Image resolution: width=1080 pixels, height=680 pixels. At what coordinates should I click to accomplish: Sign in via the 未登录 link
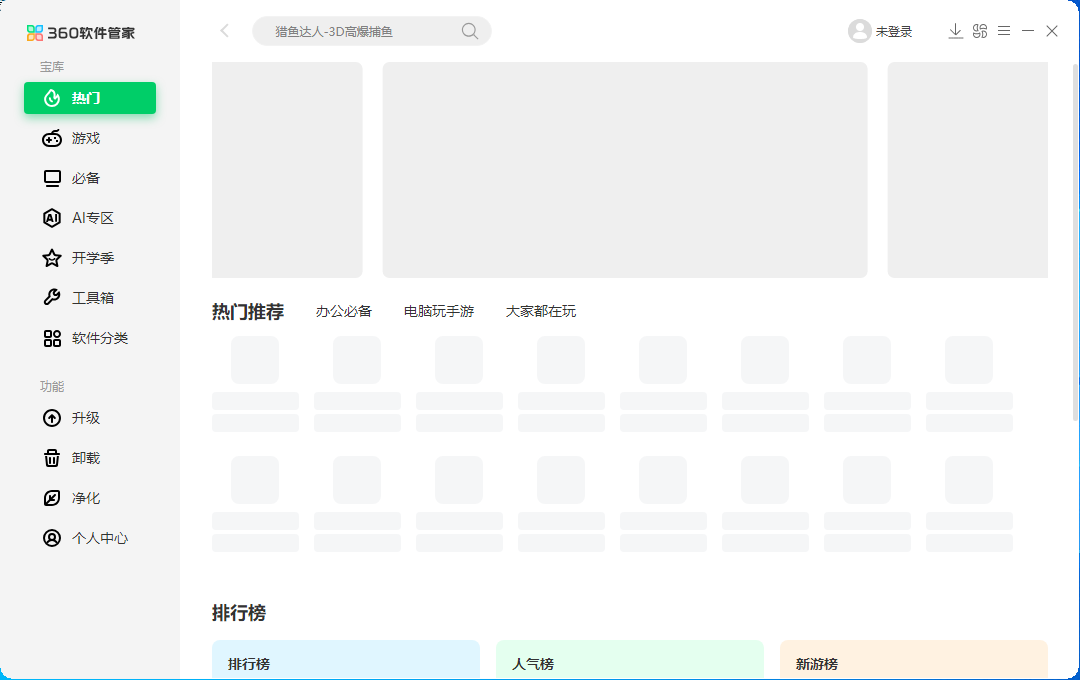point(893,31)
